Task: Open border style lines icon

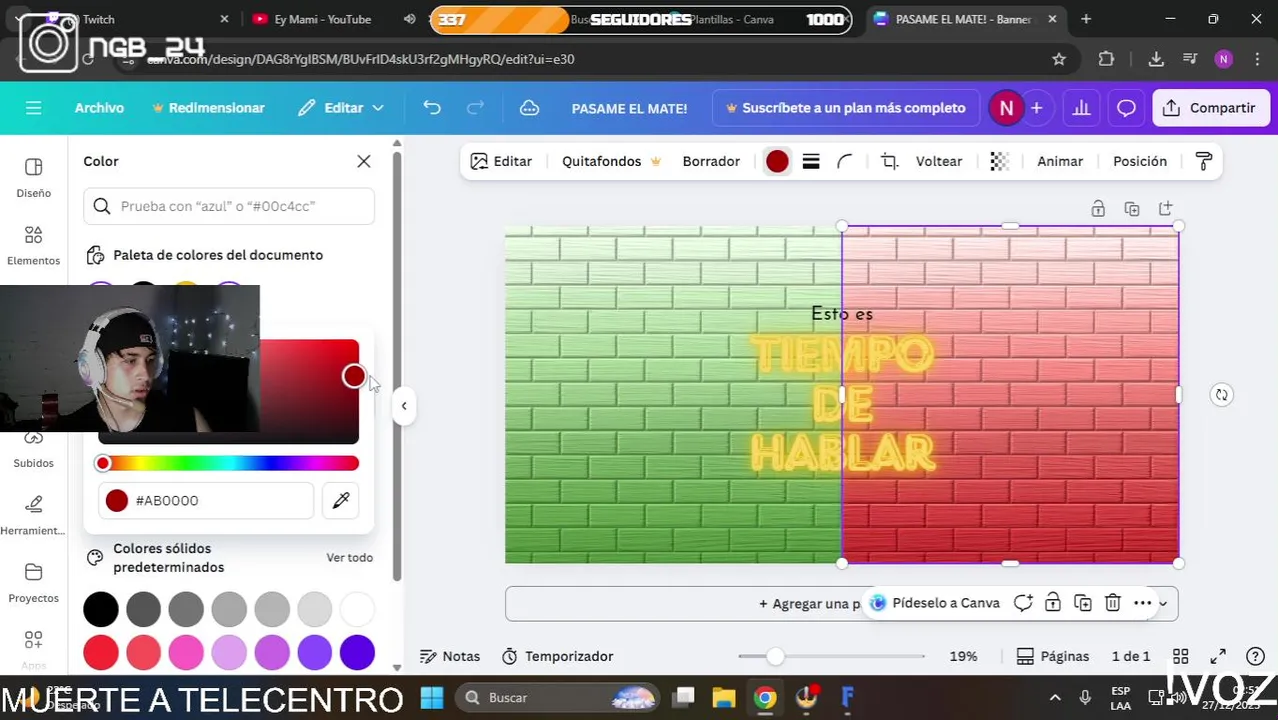Action: coord(811,161)
